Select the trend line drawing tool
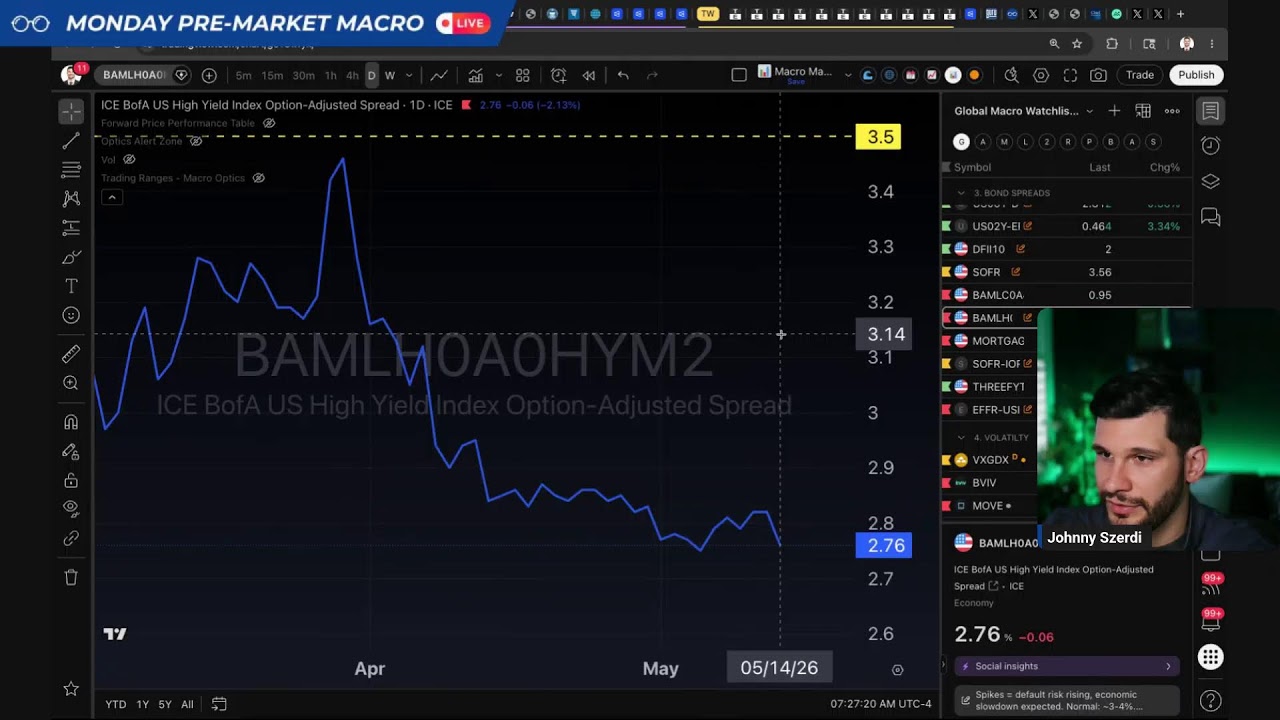The image size is (1280, 720). click(x=71, y=141)
